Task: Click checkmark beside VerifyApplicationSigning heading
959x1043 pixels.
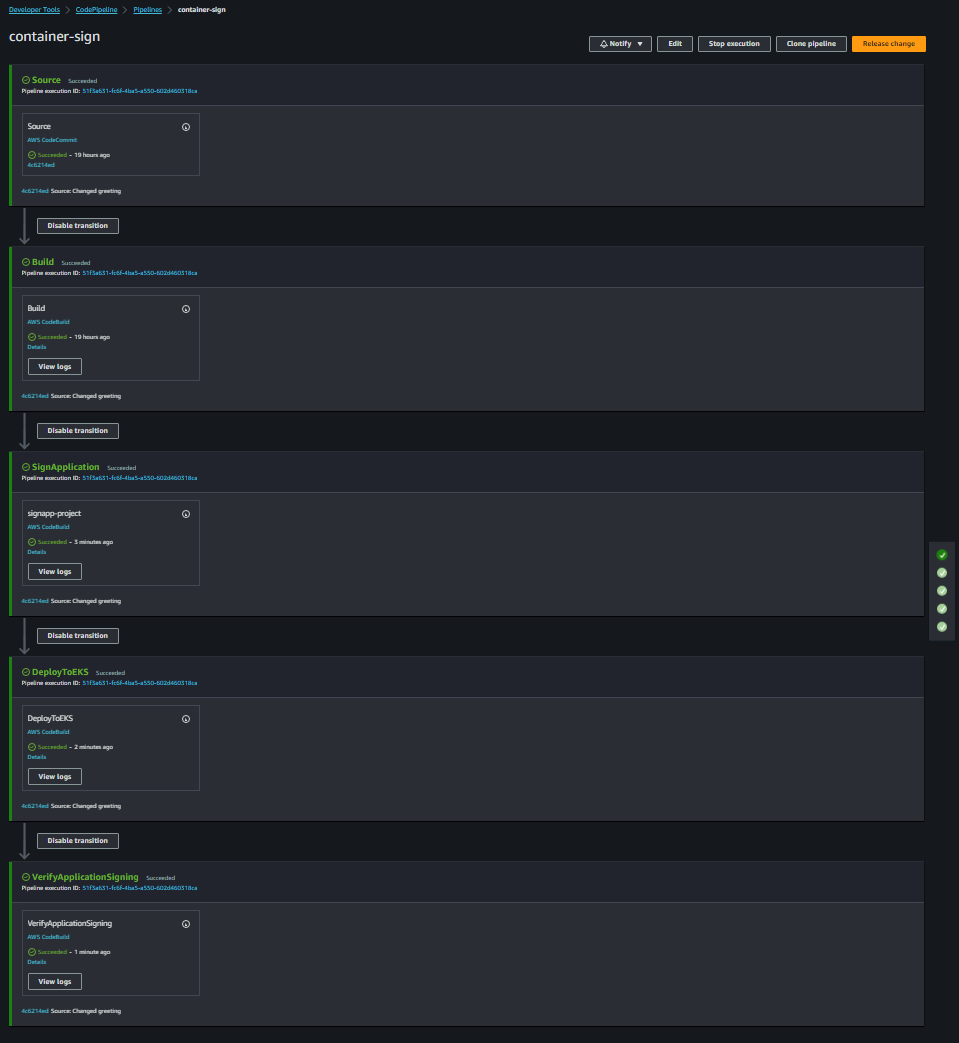Action: click(x=25, y=877)
